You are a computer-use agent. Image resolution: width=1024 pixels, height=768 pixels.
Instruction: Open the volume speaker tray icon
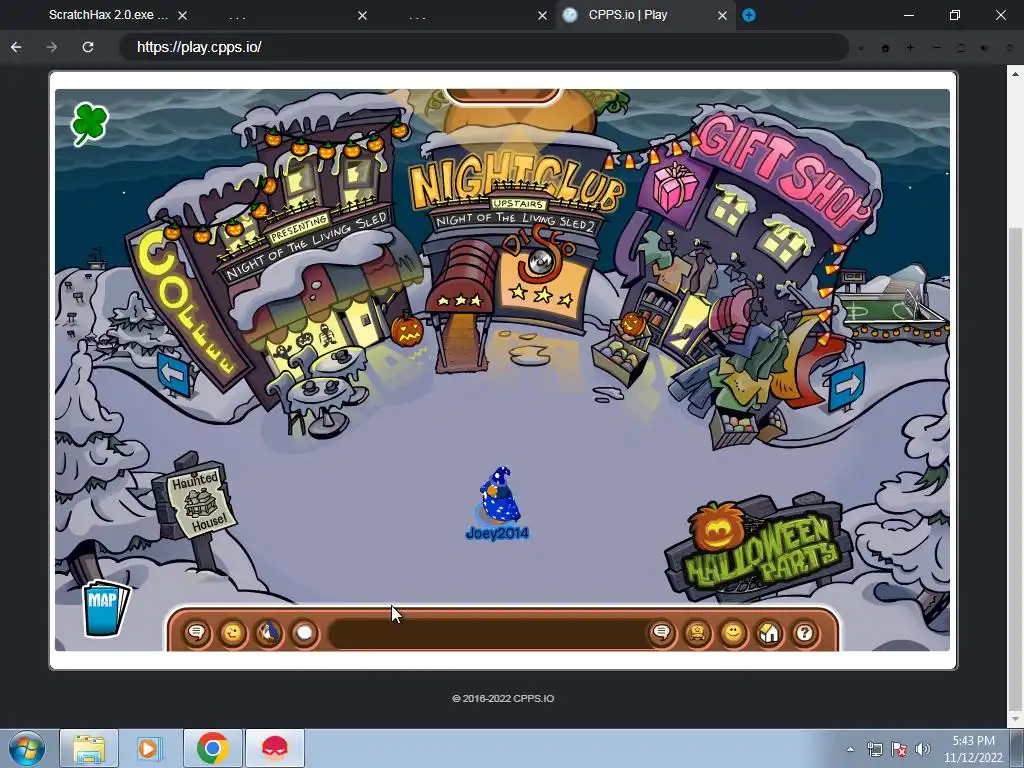[x=923, y=749]
